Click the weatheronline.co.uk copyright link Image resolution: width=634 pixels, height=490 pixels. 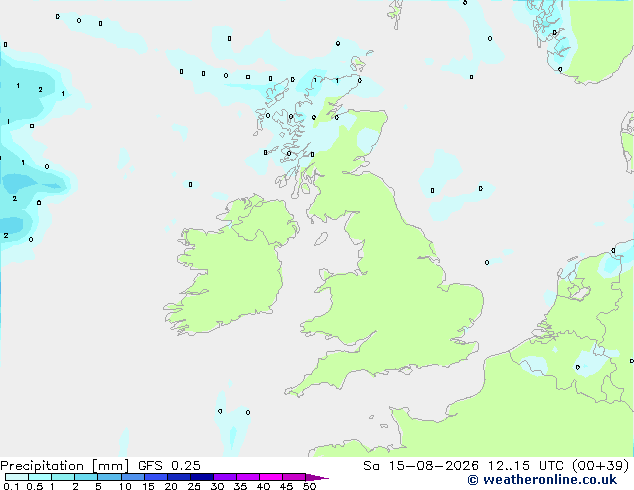pyautogui.click(x=542, y=480)
